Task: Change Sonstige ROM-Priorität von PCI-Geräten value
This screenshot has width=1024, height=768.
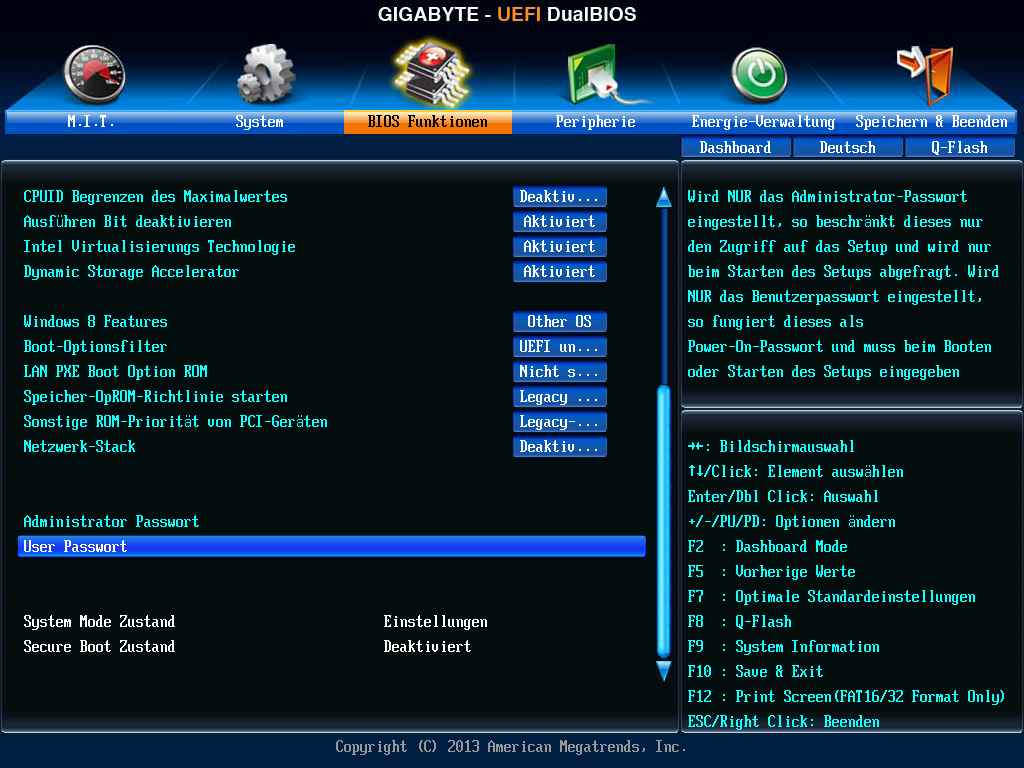Action: 560,422
